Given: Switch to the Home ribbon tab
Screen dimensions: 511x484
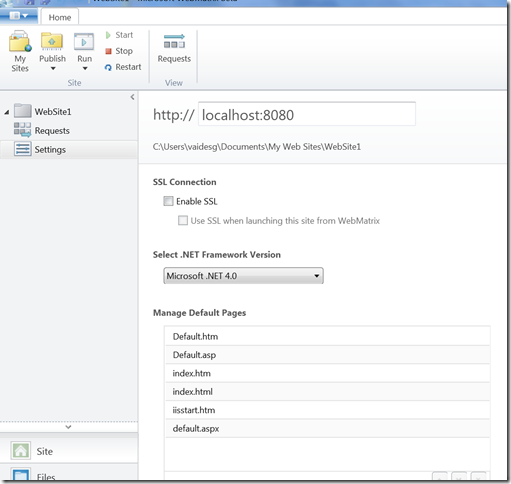Looking at the screenshot, I should (60, 17).
